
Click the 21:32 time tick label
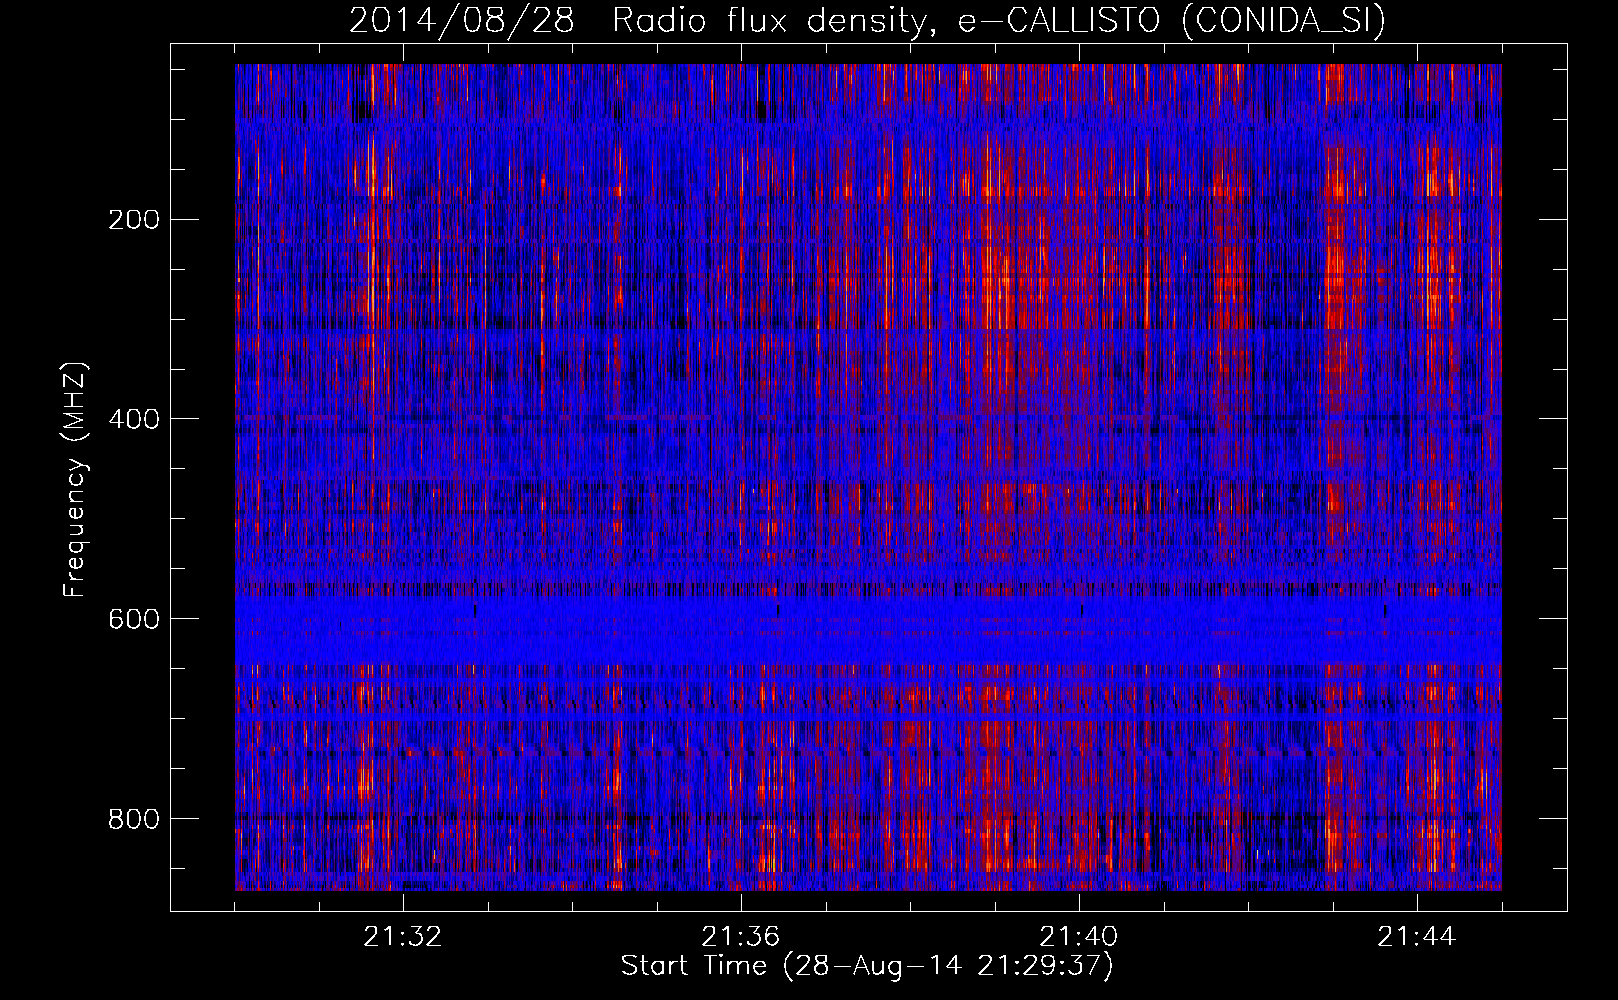click(403, 937)
